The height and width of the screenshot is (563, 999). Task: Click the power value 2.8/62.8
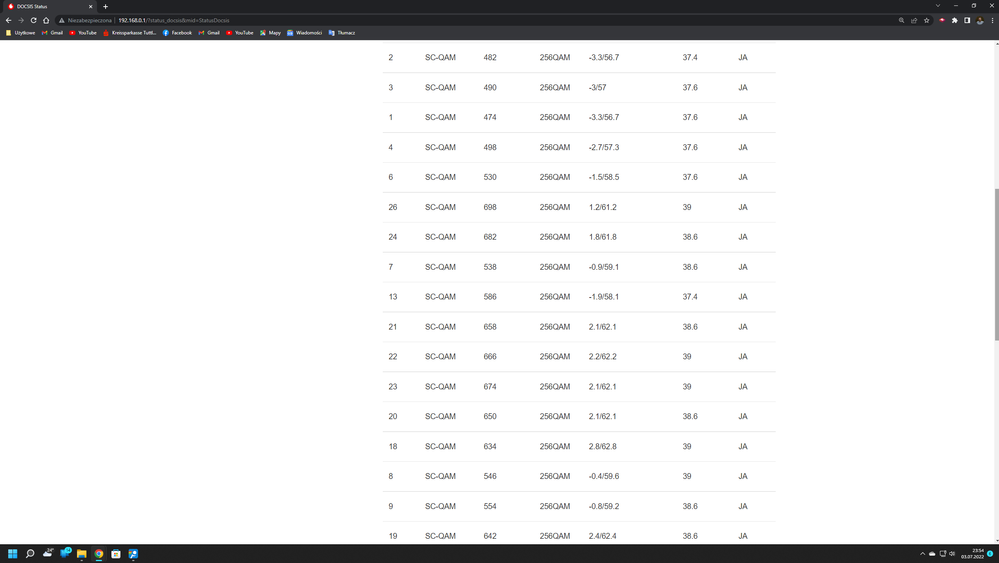click(603, 446)
